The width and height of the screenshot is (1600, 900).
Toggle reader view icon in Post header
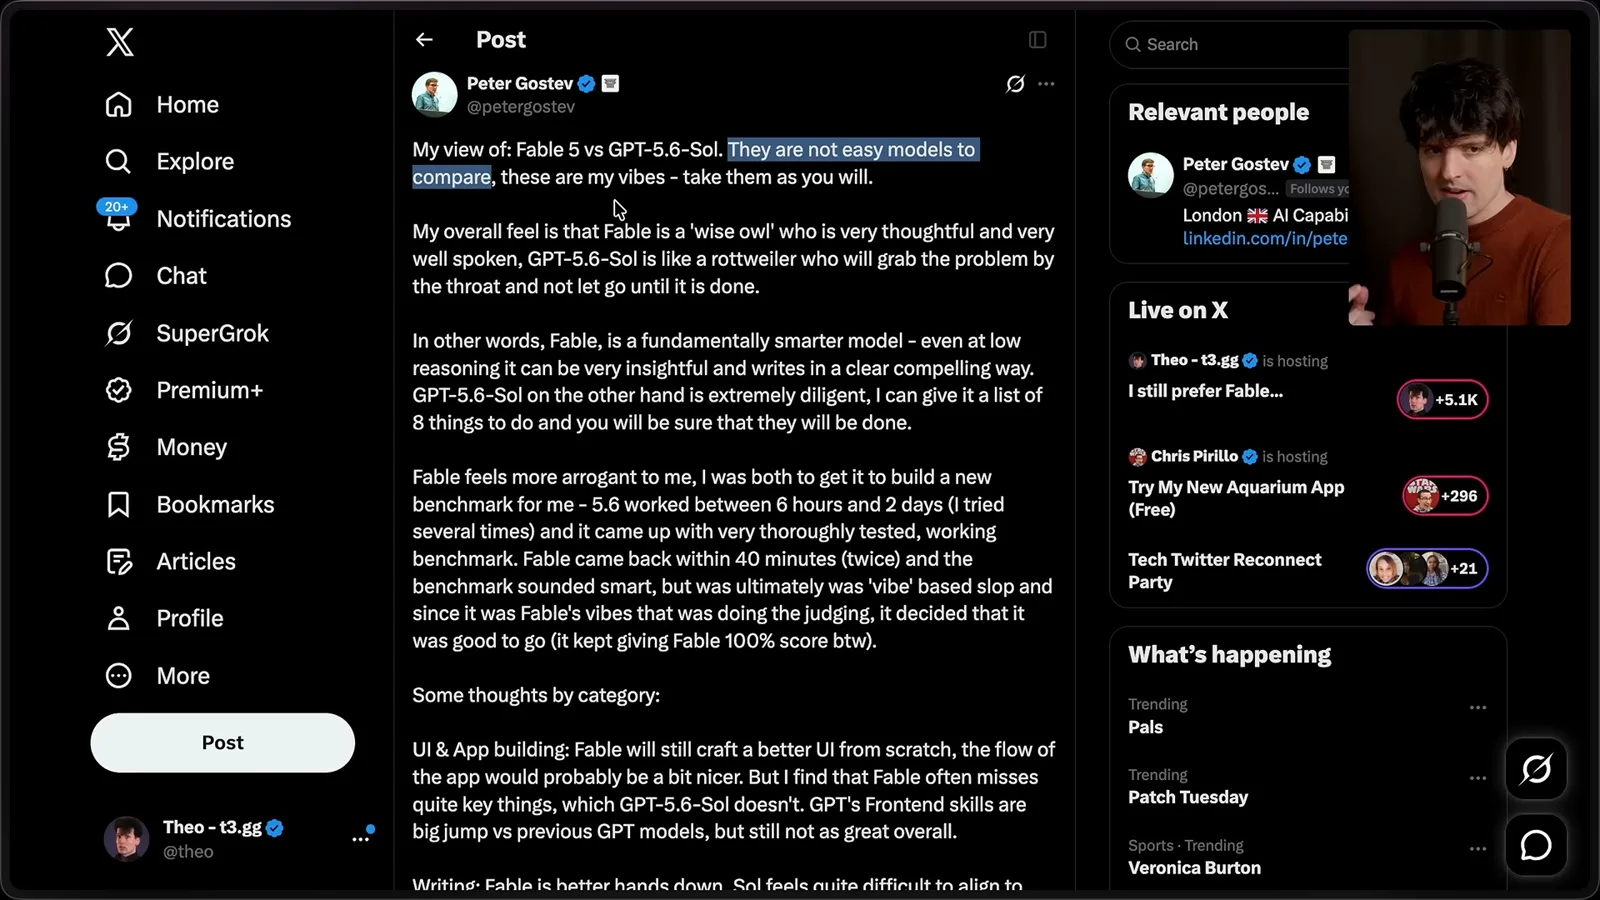click(1038, 39)
